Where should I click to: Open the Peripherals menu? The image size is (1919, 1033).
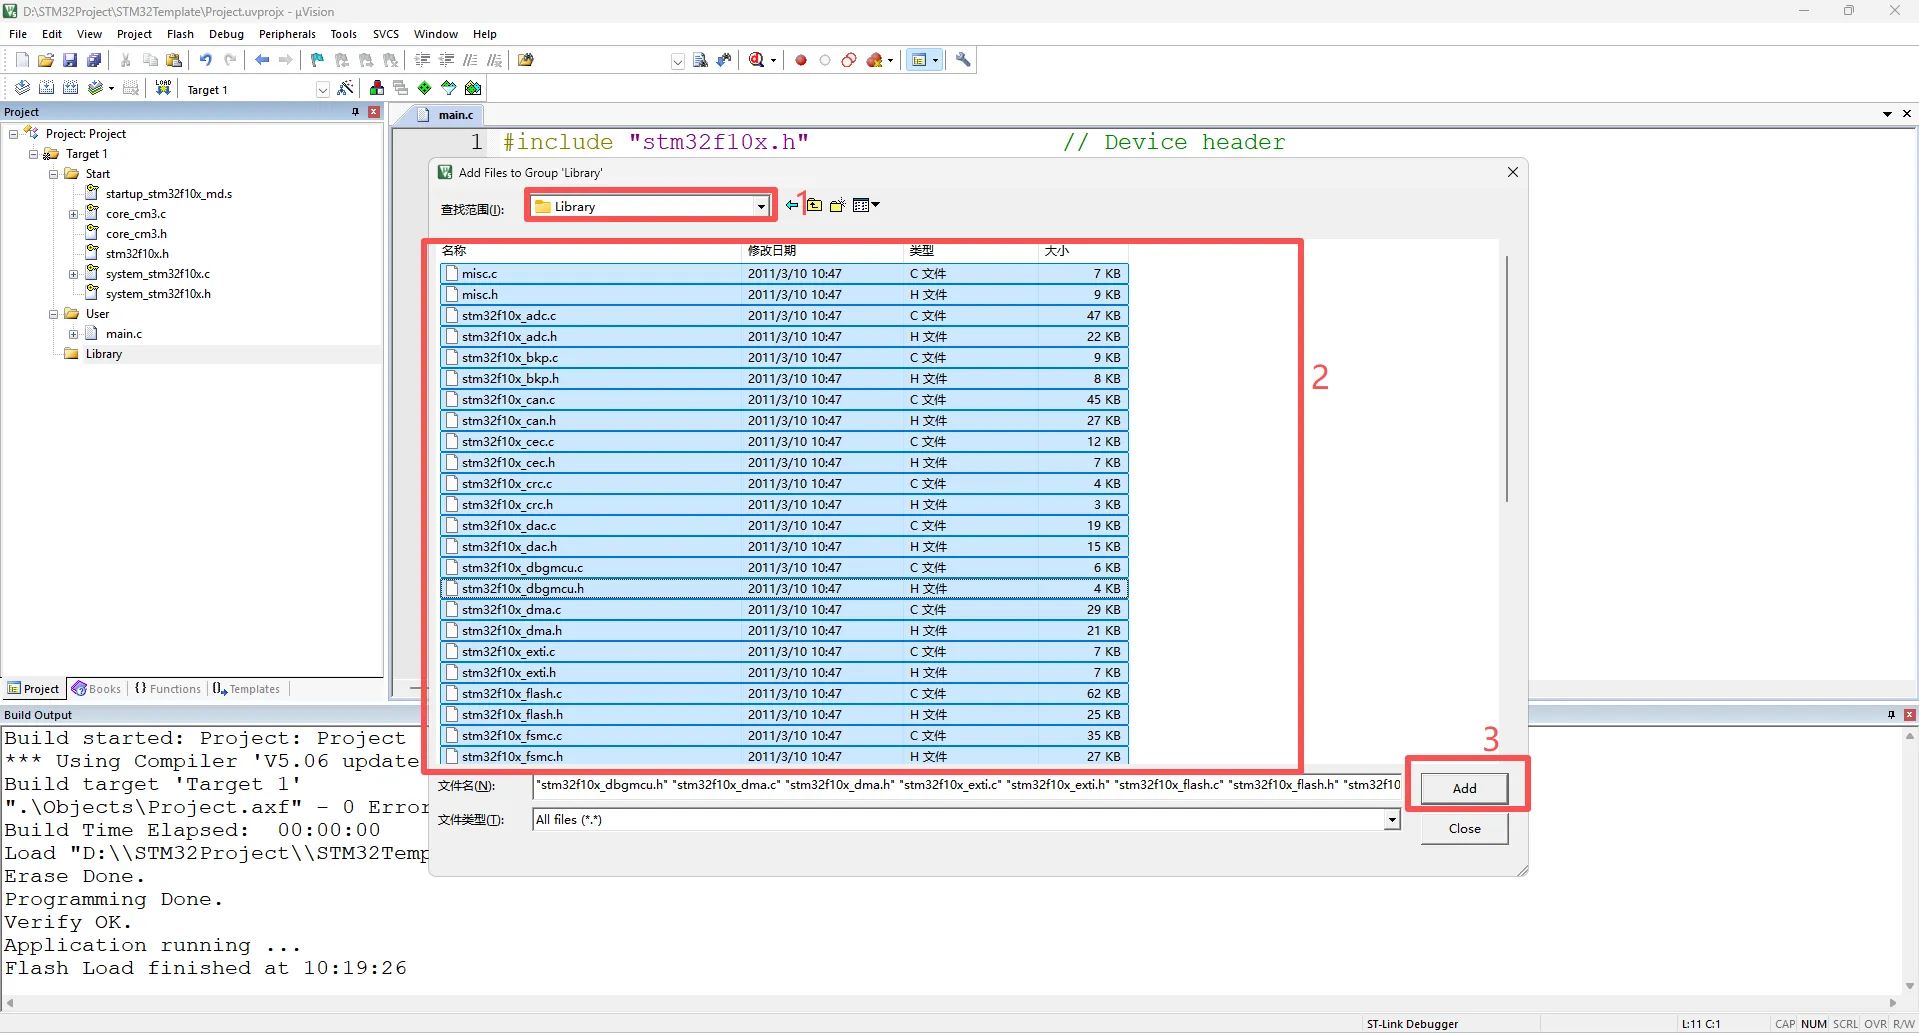[287, 34]
